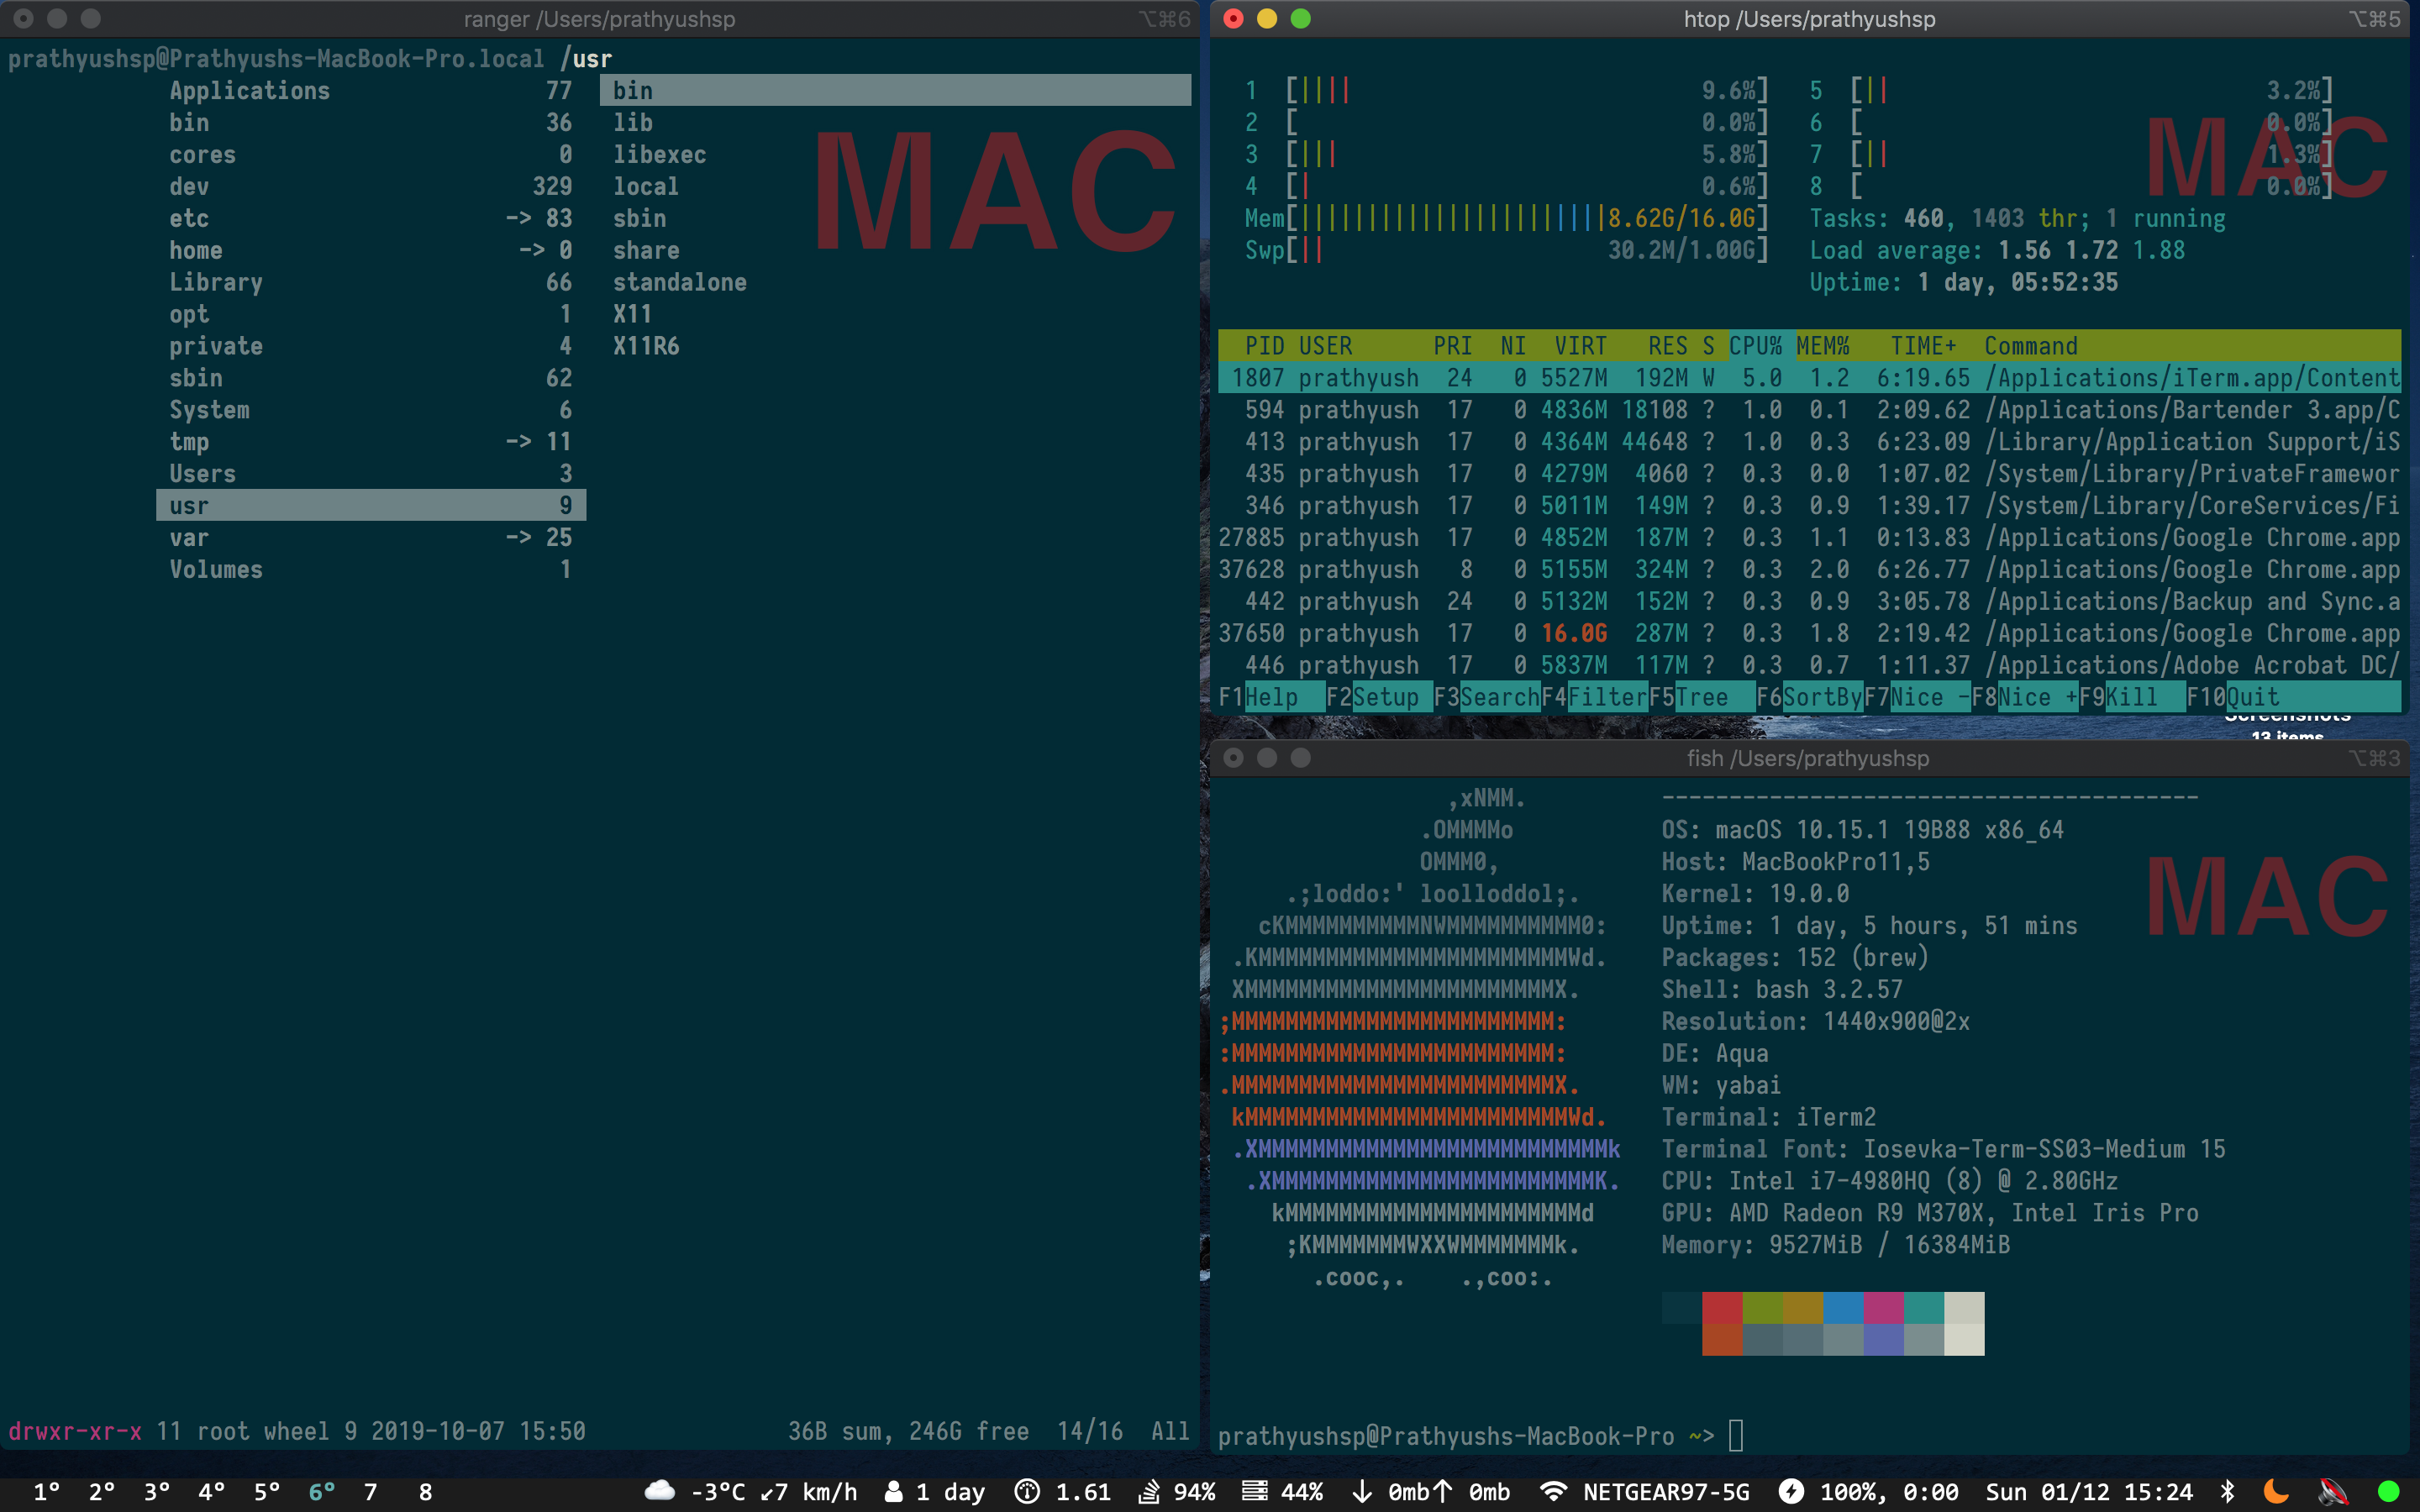Switch to workspace 3 in the bar
Image resolution: width=2420 pixels, height=1512 pixels.
156,1491
